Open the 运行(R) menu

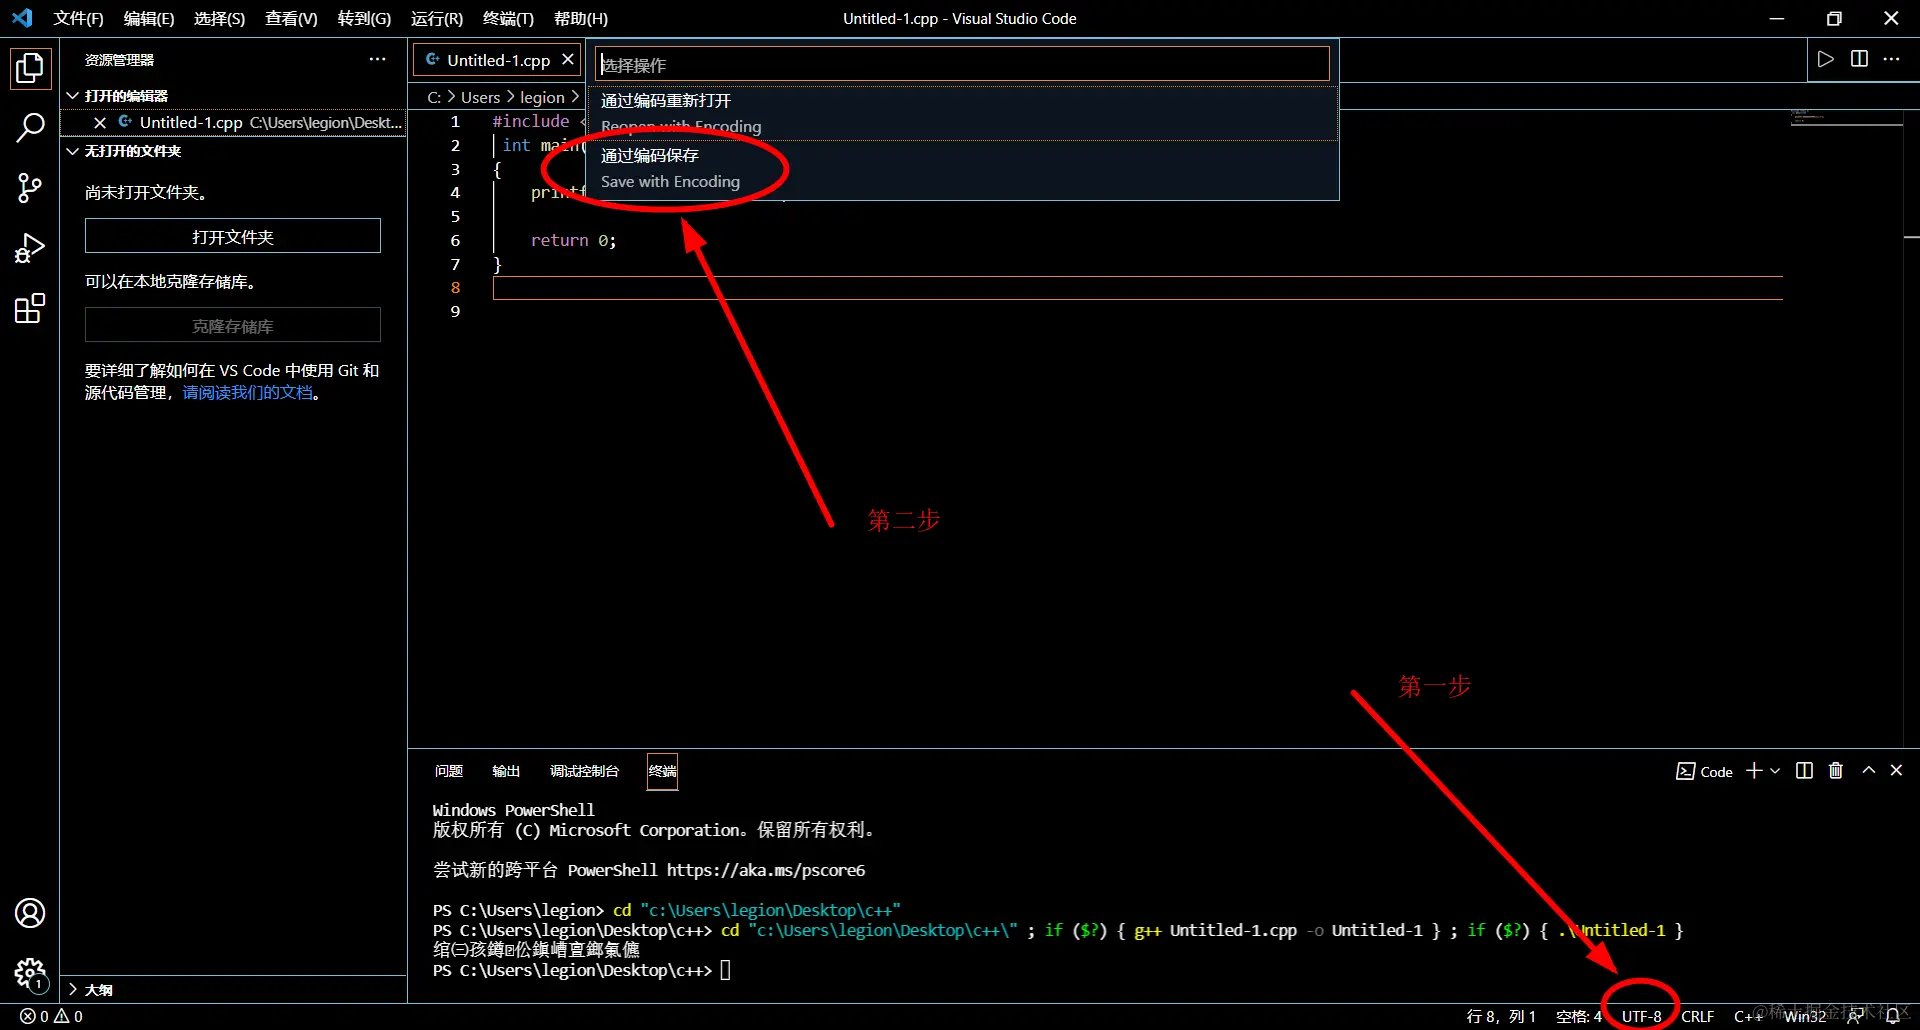pyautogui.click(x=437, y=19)
